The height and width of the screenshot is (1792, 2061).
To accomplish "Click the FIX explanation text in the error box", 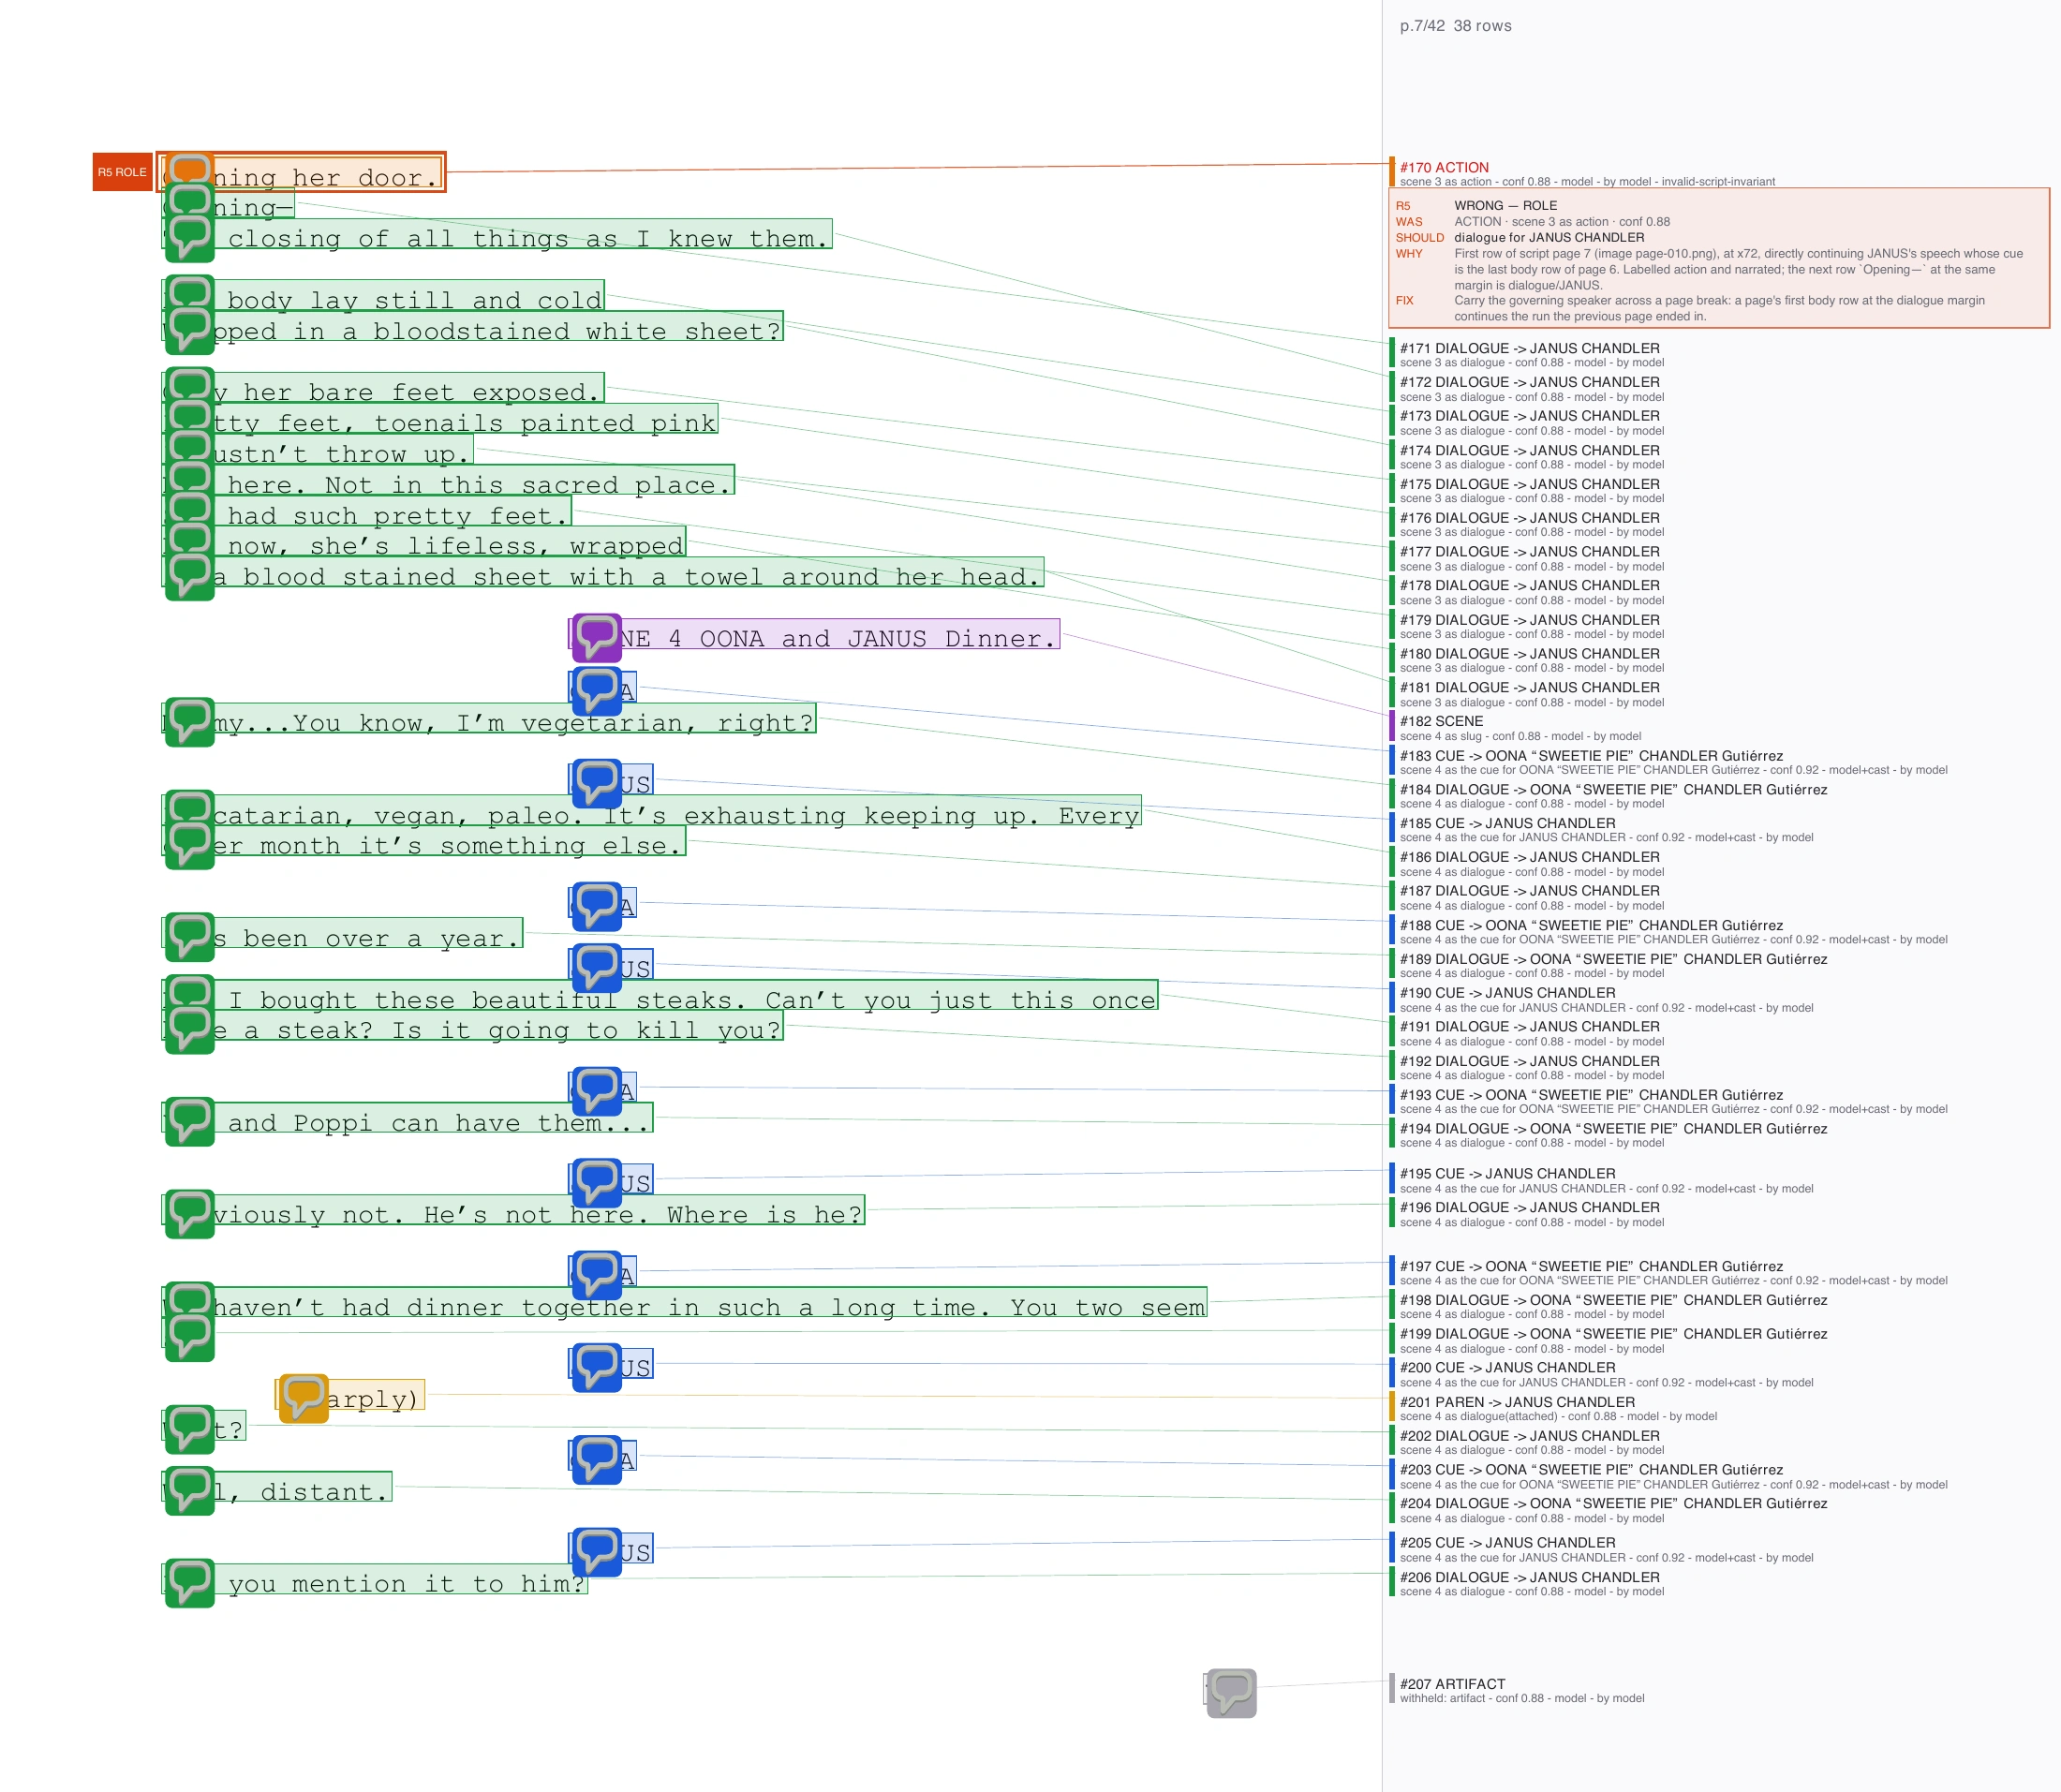I will [1719, 308].
